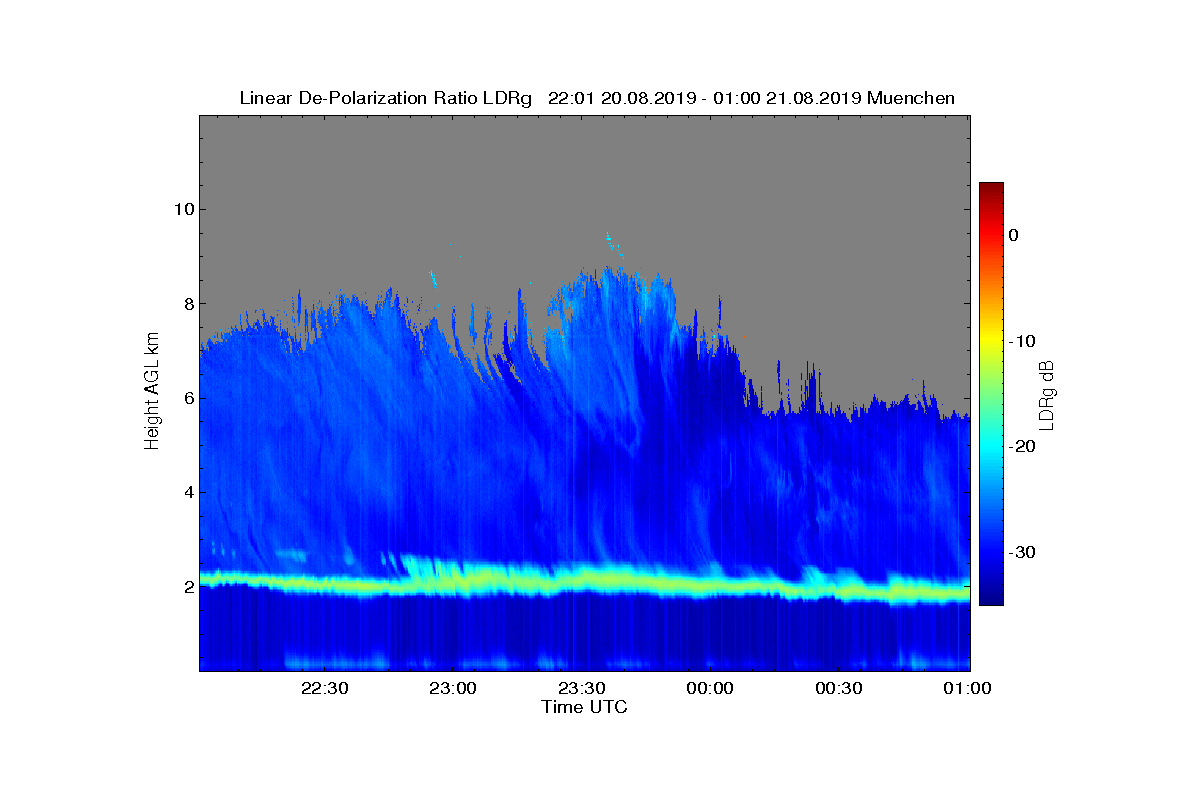Click the height tick label 10
Screen dimensions: 1200x800
[x=183, y=209]
